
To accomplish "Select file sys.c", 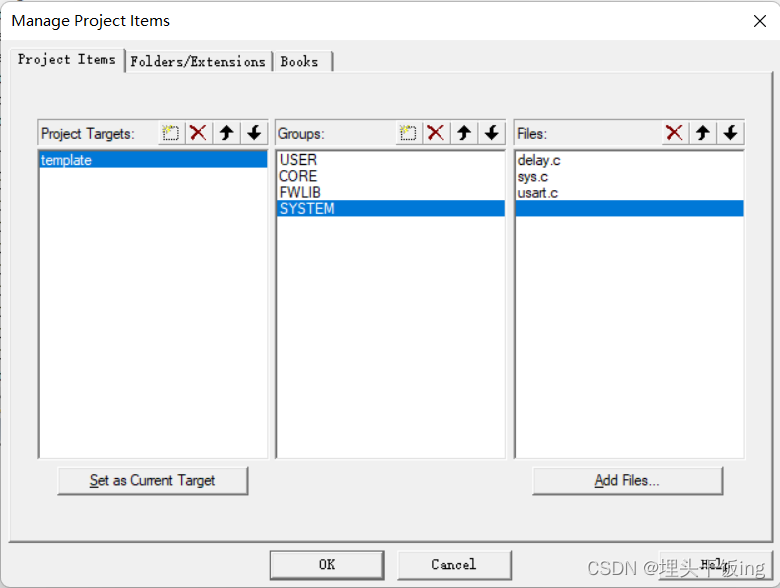I will point(629,177).
